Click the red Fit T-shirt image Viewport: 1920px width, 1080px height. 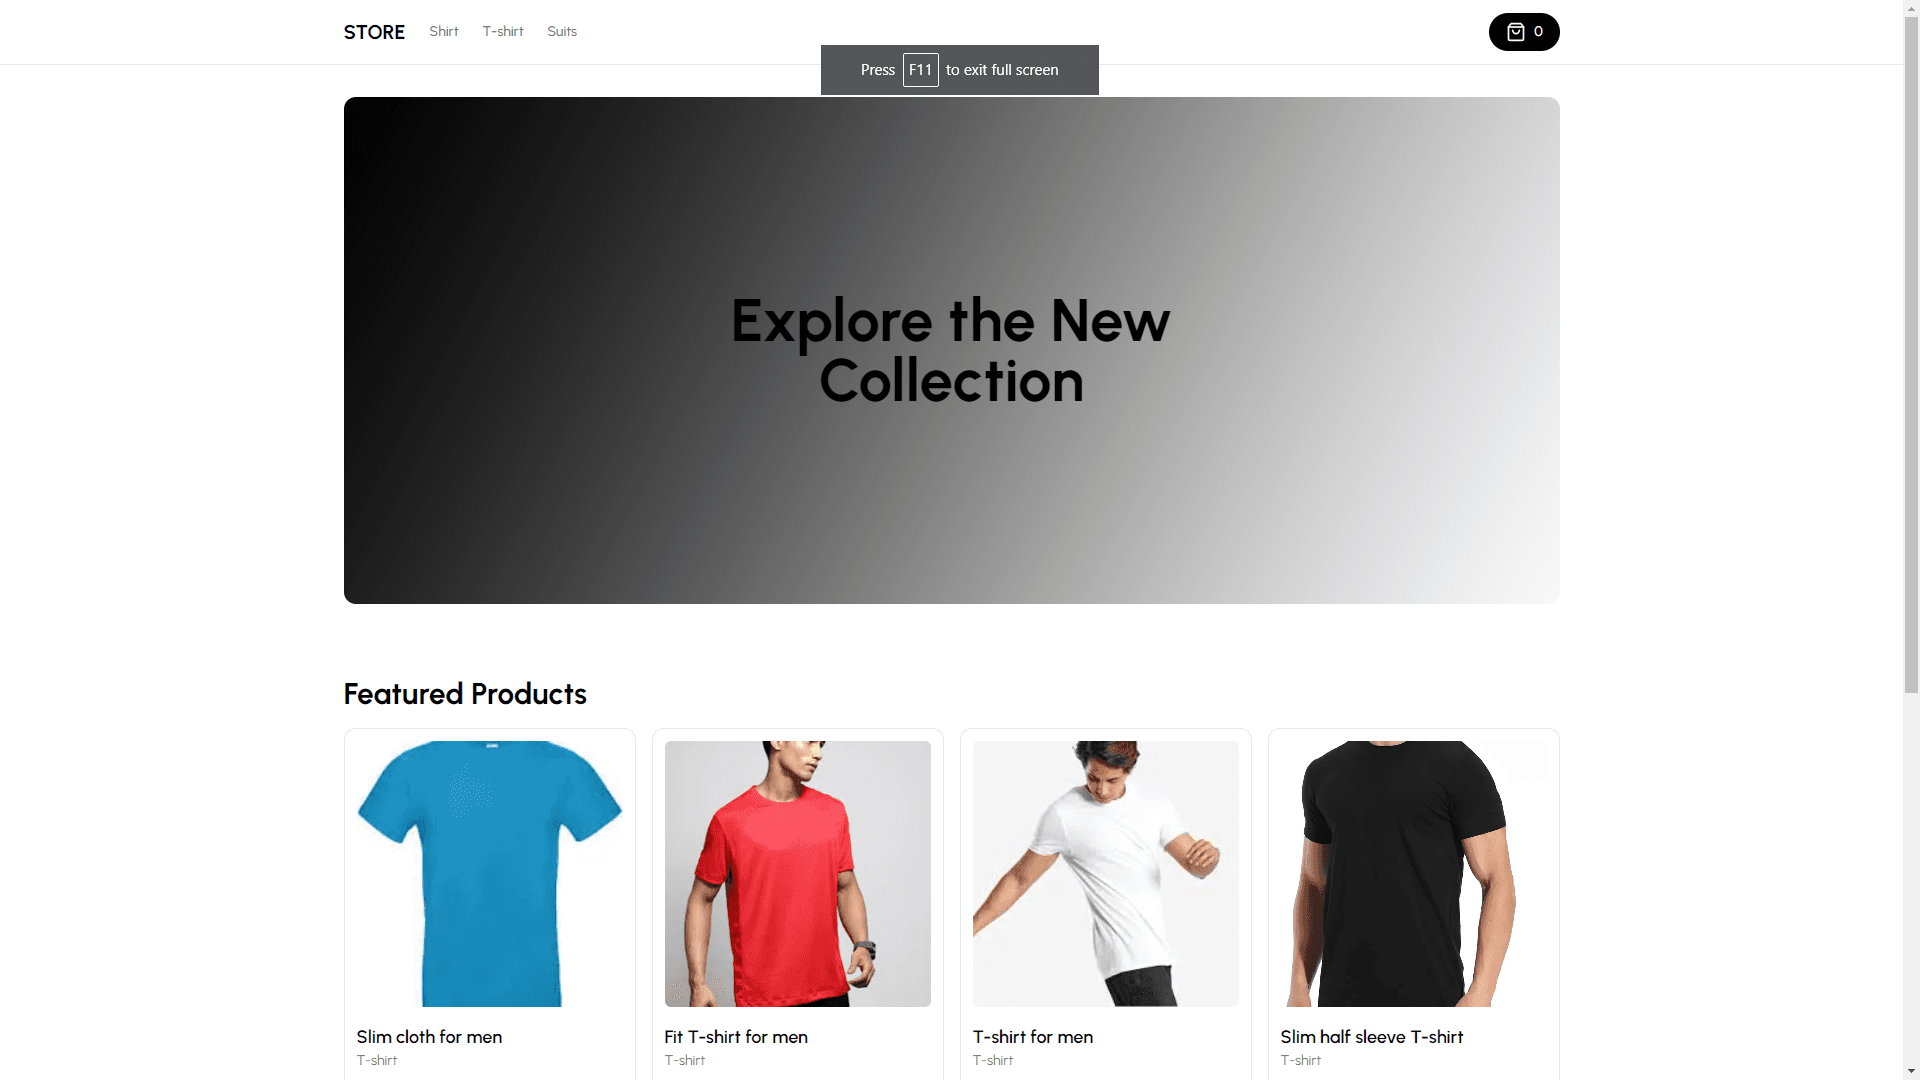coord(798,874)
